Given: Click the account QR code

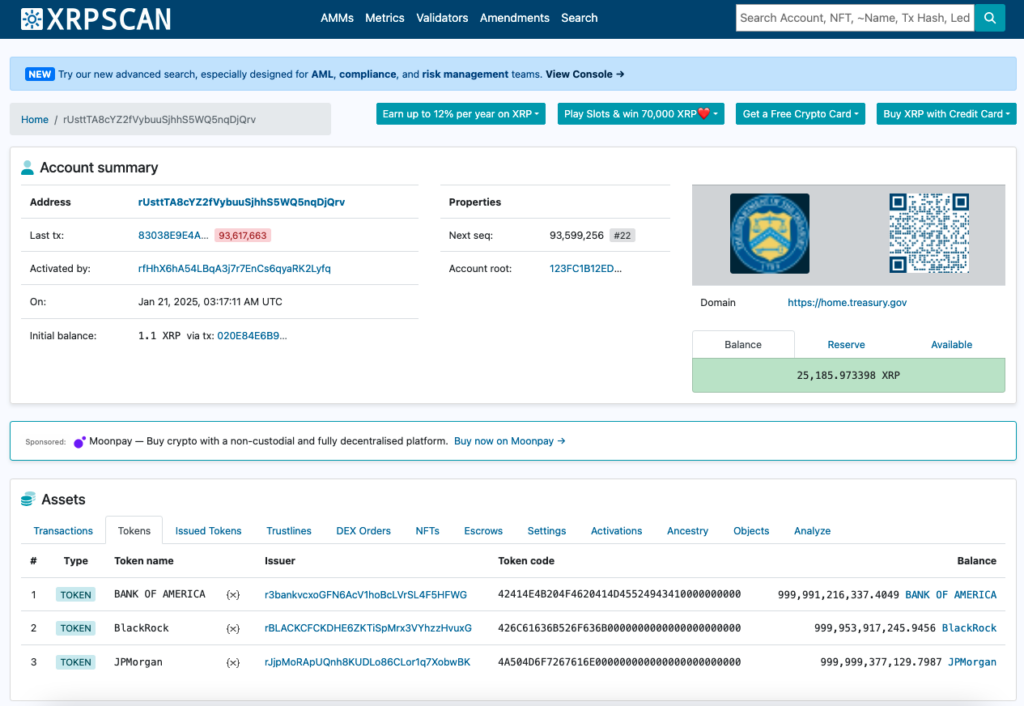Looking at the screenshot, I should click(x=929, y=233).
